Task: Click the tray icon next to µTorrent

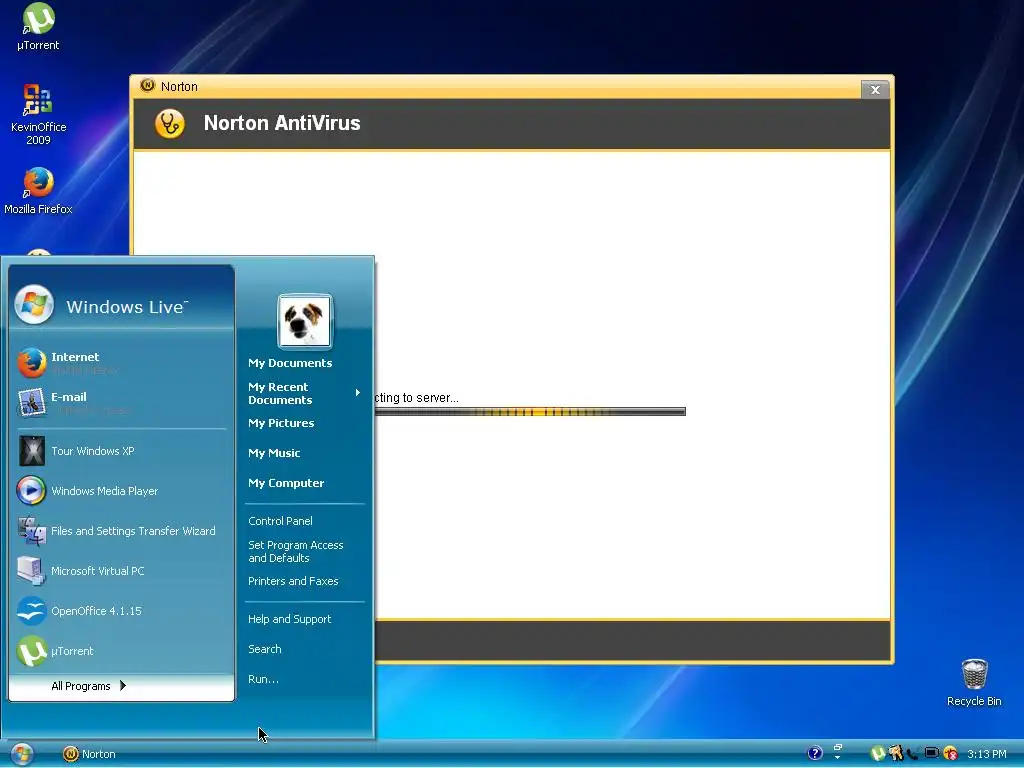Action: point(896,754)
